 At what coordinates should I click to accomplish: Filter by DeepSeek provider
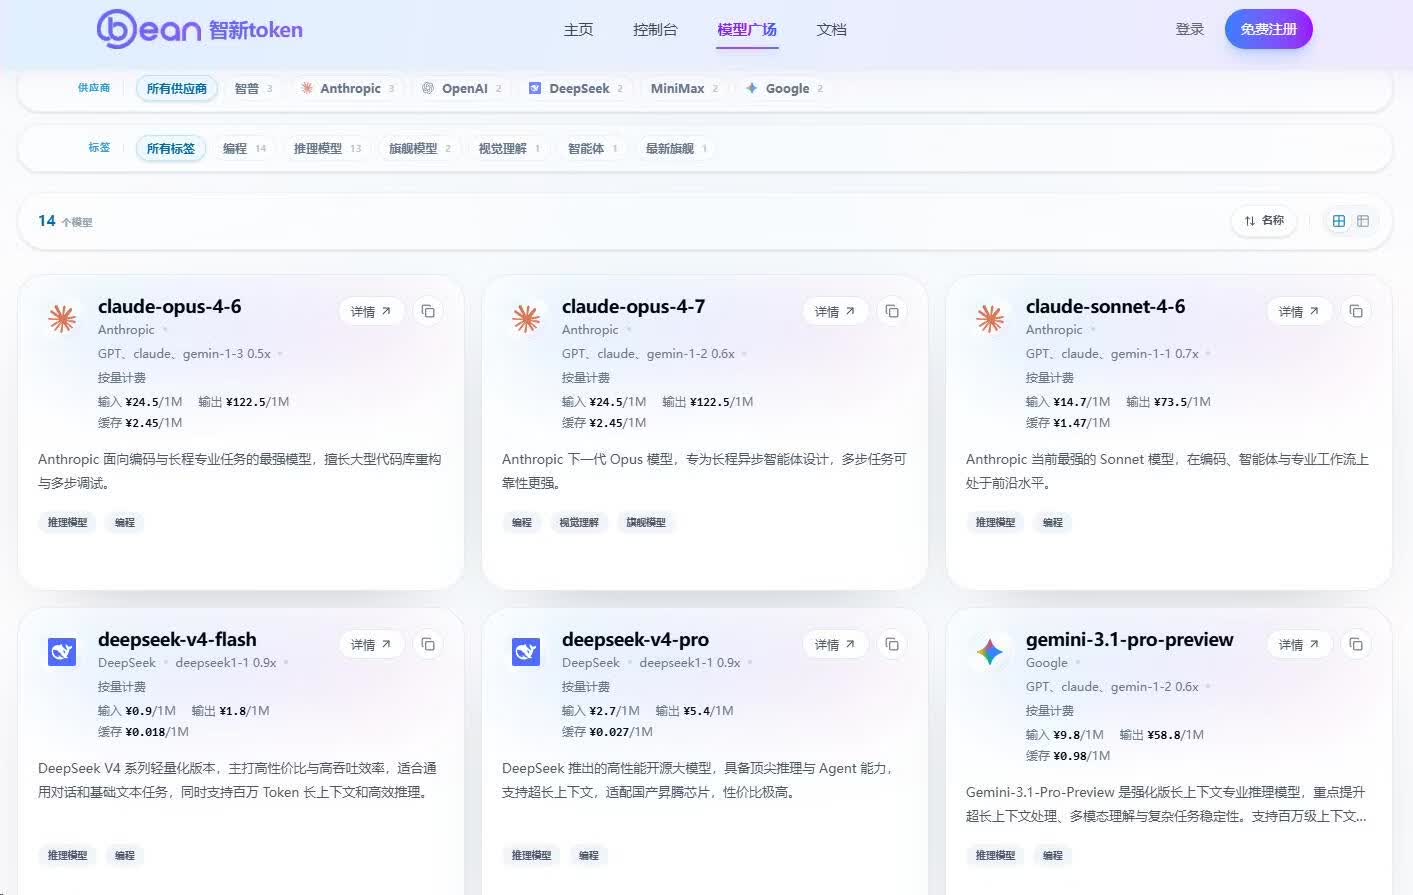pyautogui.click(x=576, y=88)
